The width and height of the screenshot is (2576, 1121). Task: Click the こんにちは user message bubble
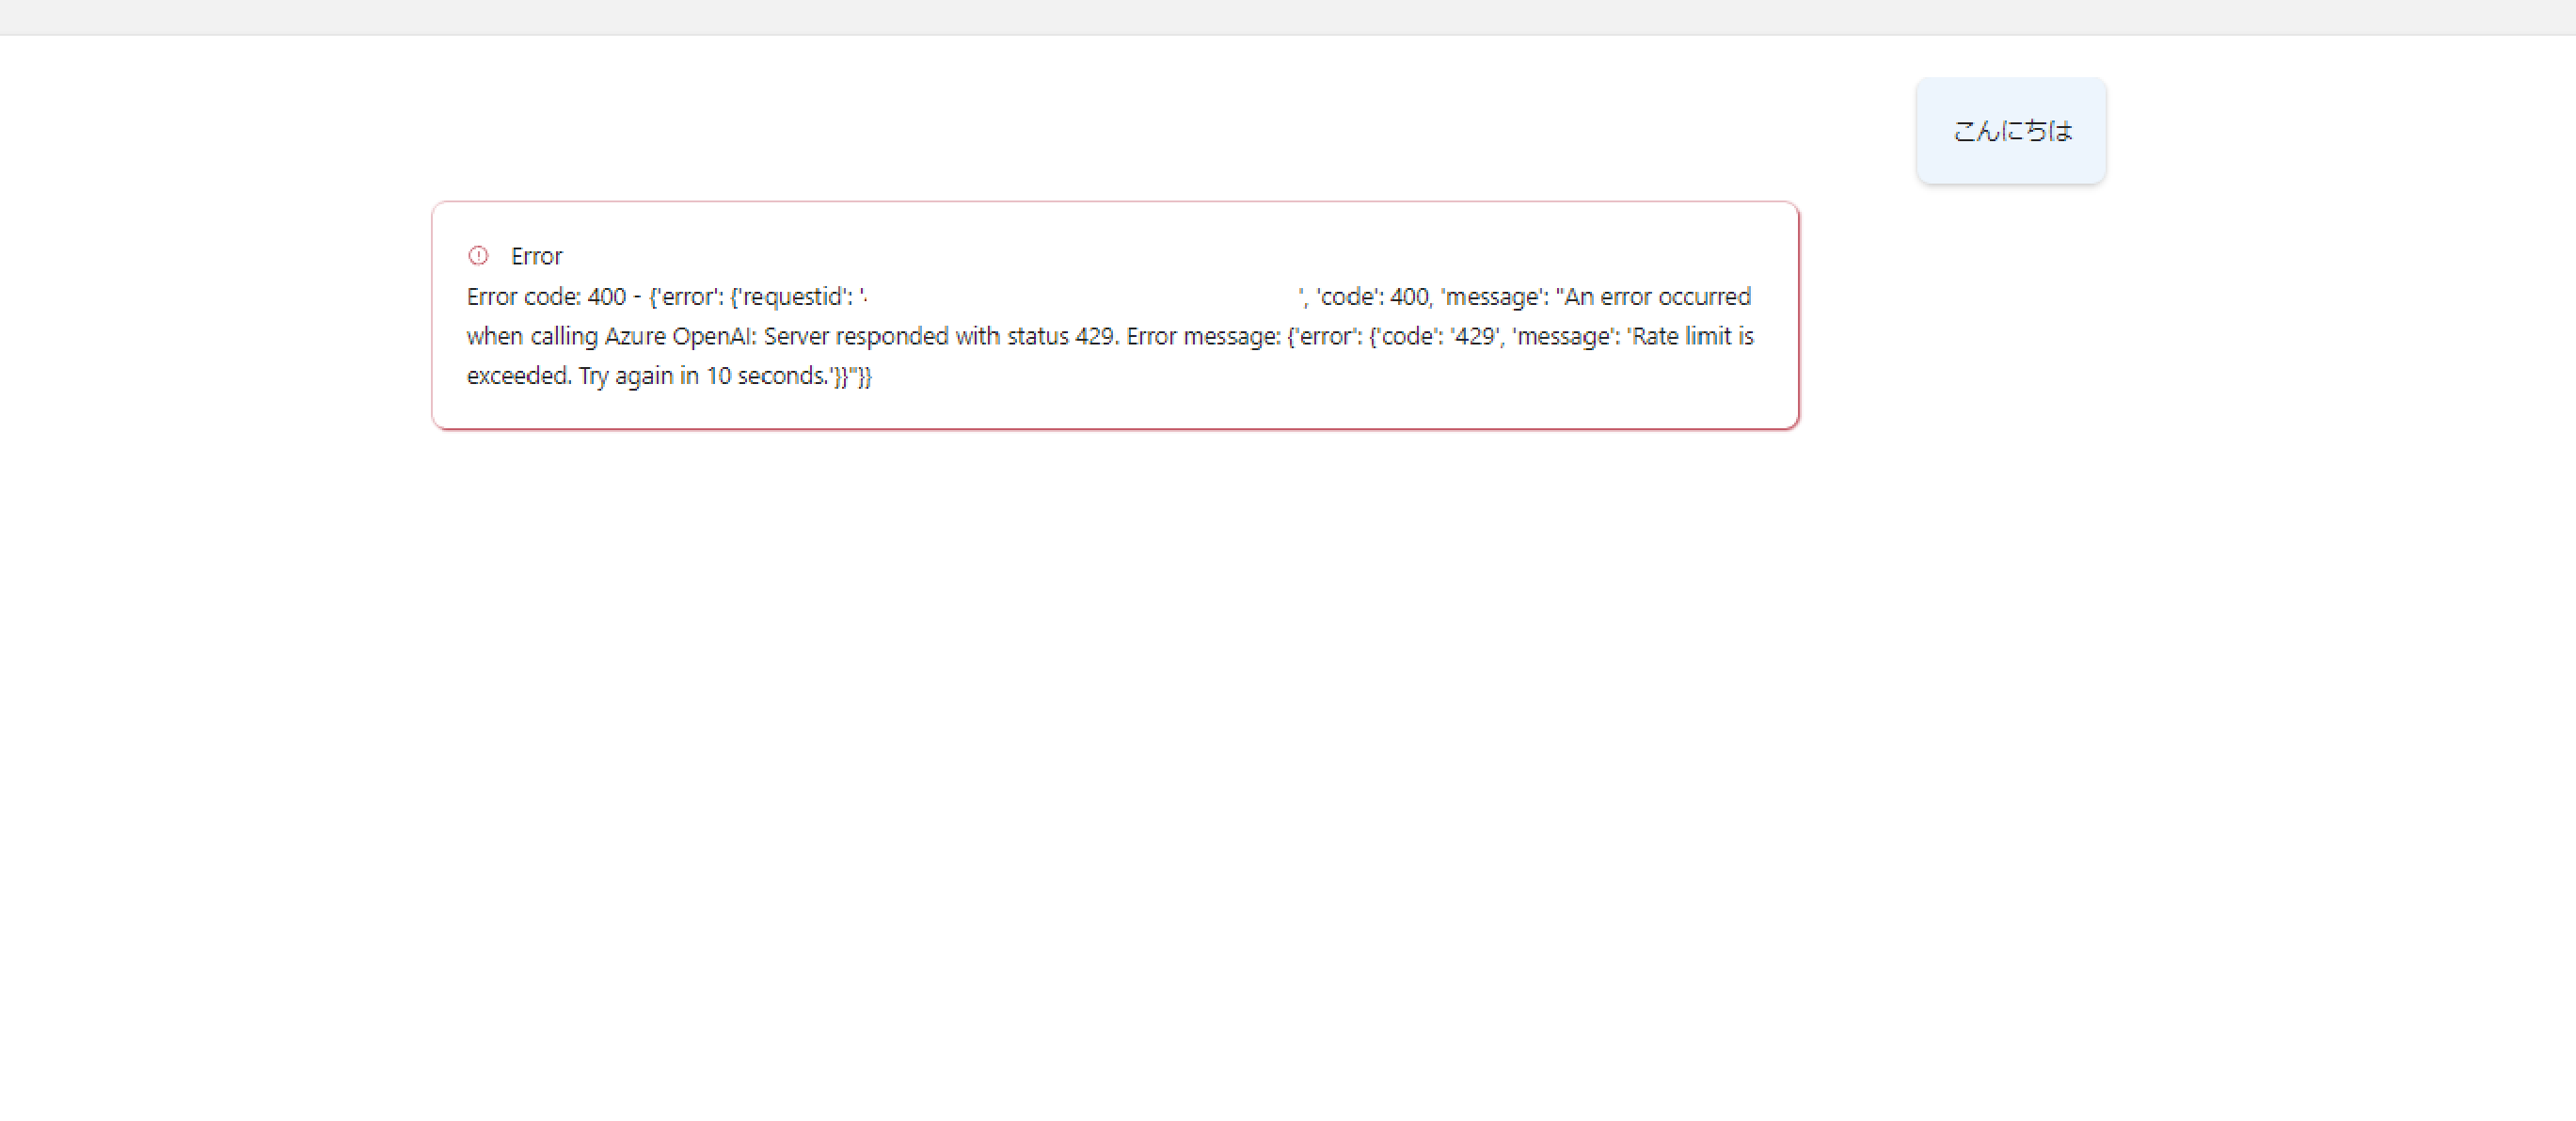(2011, 131)
